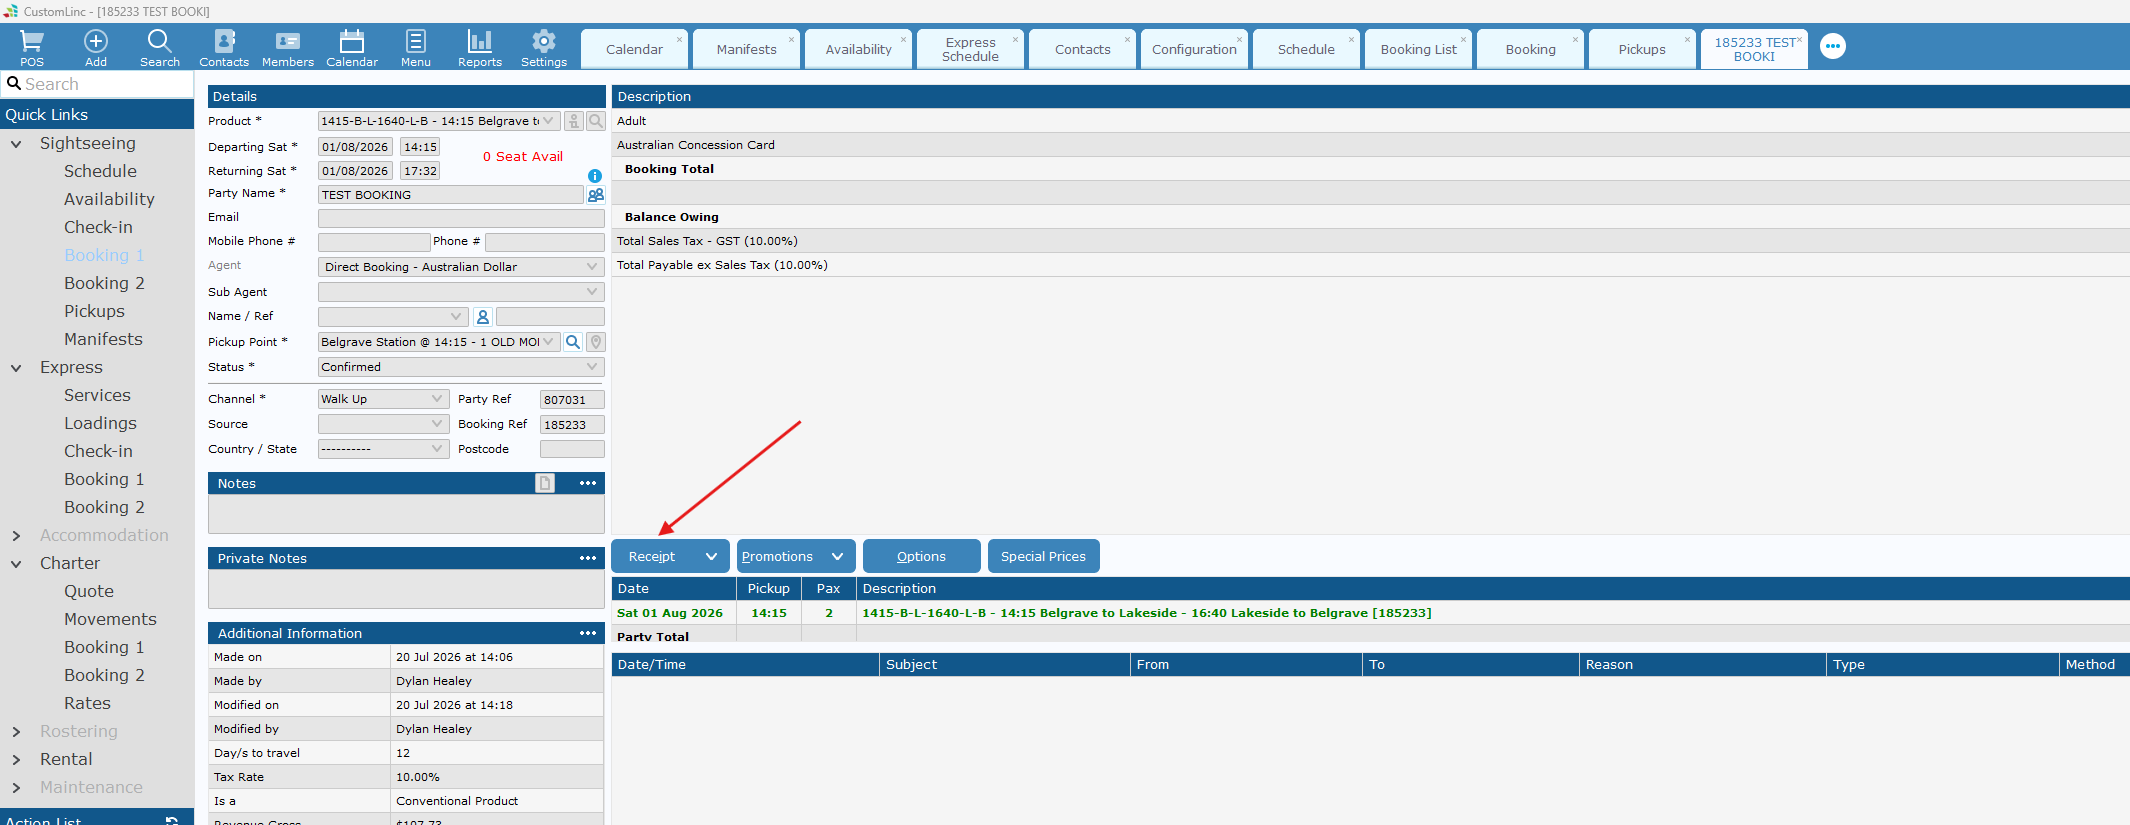
Task: Open the Pickup Point dropdown
Action: coord(549,342)
